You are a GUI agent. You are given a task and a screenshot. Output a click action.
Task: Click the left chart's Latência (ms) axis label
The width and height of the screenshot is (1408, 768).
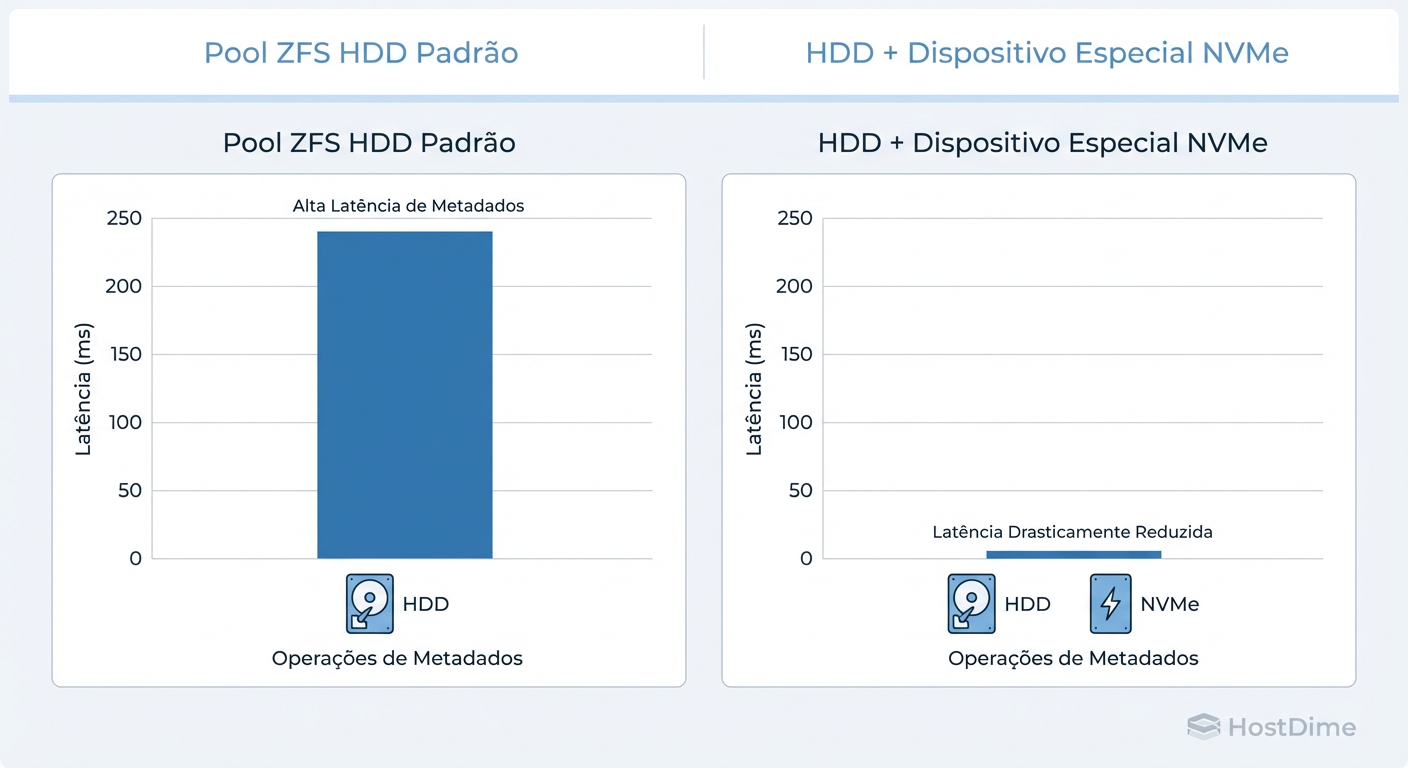[84, 389]
